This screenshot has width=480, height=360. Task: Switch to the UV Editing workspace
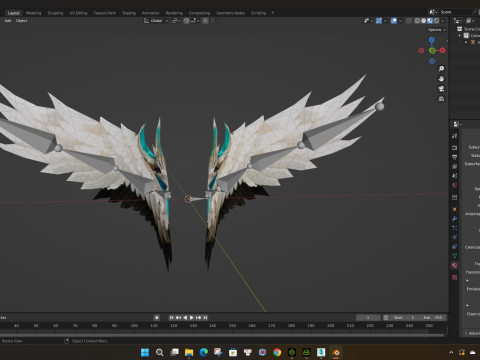(78, 13)
